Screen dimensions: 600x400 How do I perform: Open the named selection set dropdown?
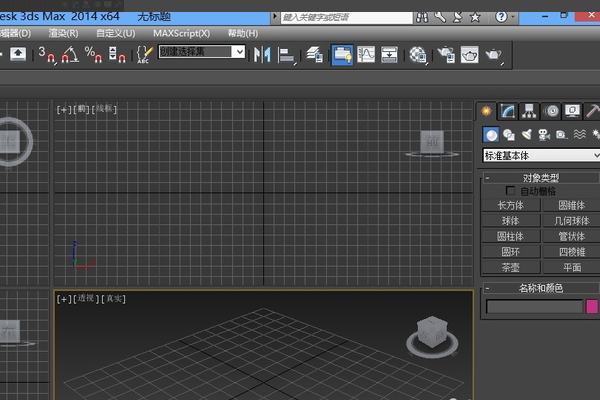click(x=240, y=52)
